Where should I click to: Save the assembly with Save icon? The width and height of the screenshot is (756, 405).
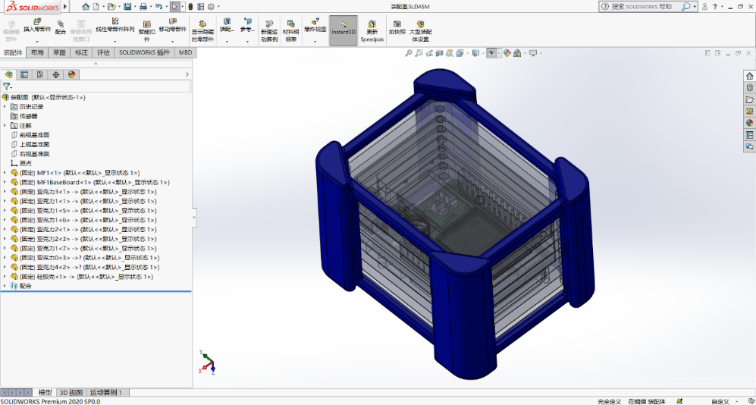coord(127,7)
